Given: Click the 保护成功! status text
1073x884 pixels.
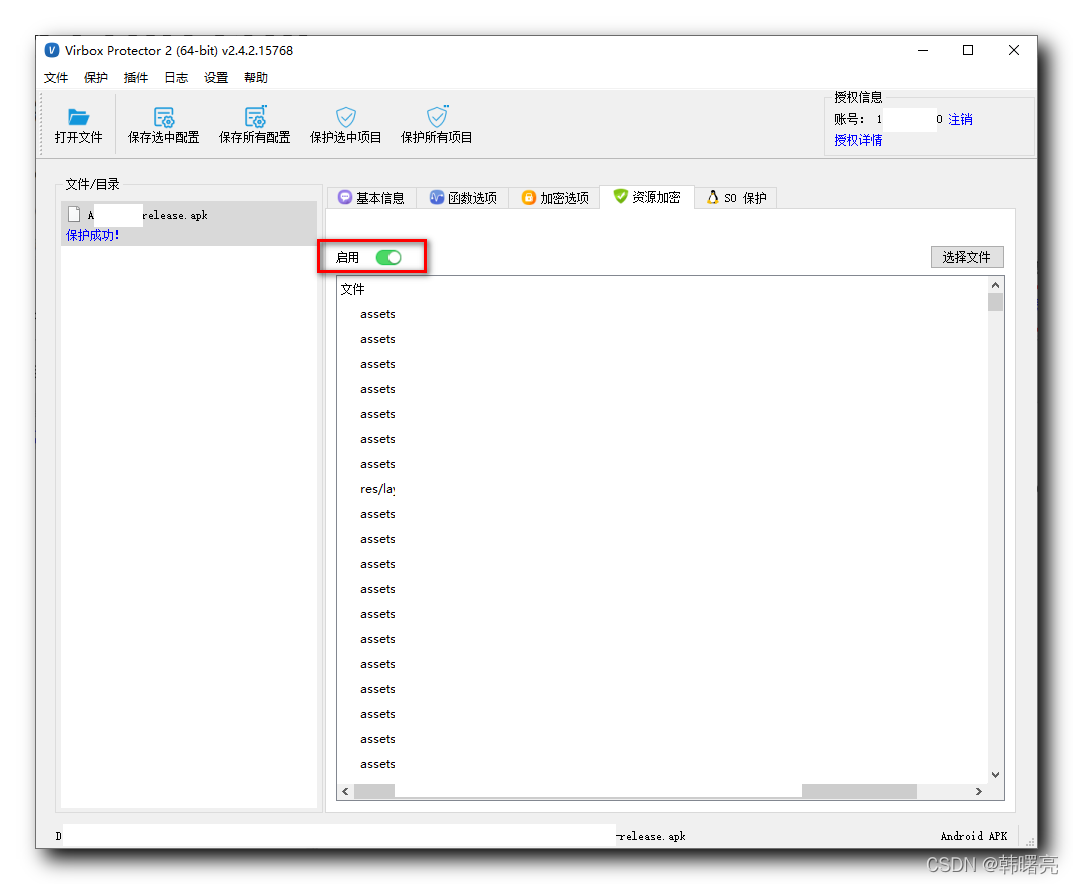Looking at the screenshot, I should 92,235.
